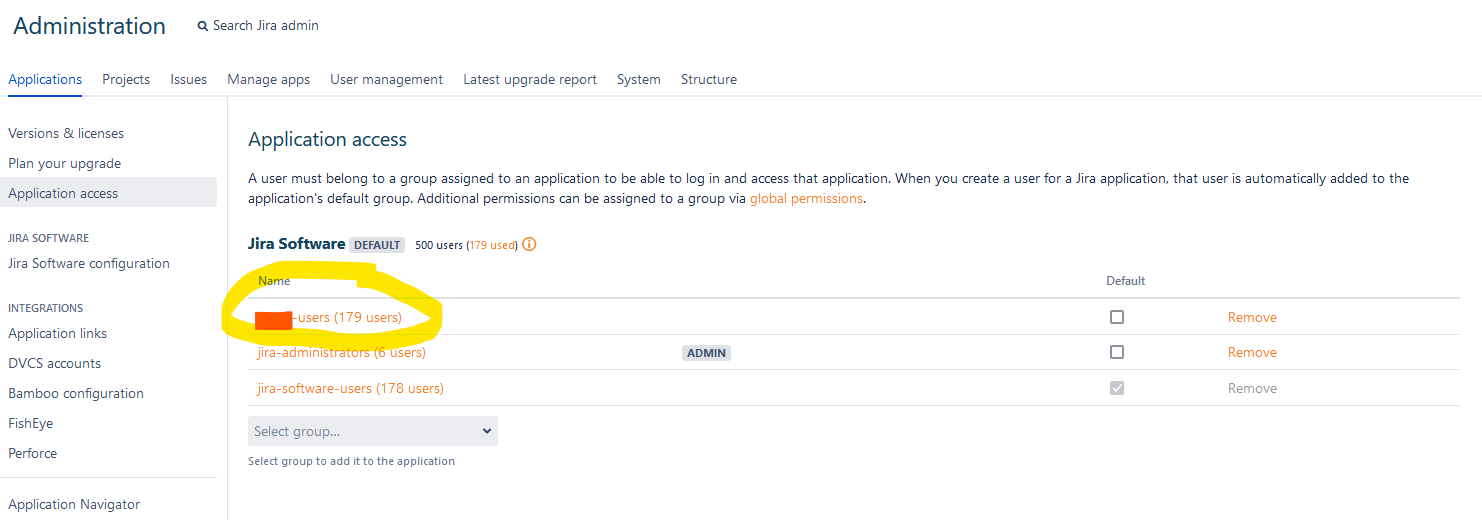Click the Jira Software application heading
Screen dimensions: 1482x520
point(297,243)
